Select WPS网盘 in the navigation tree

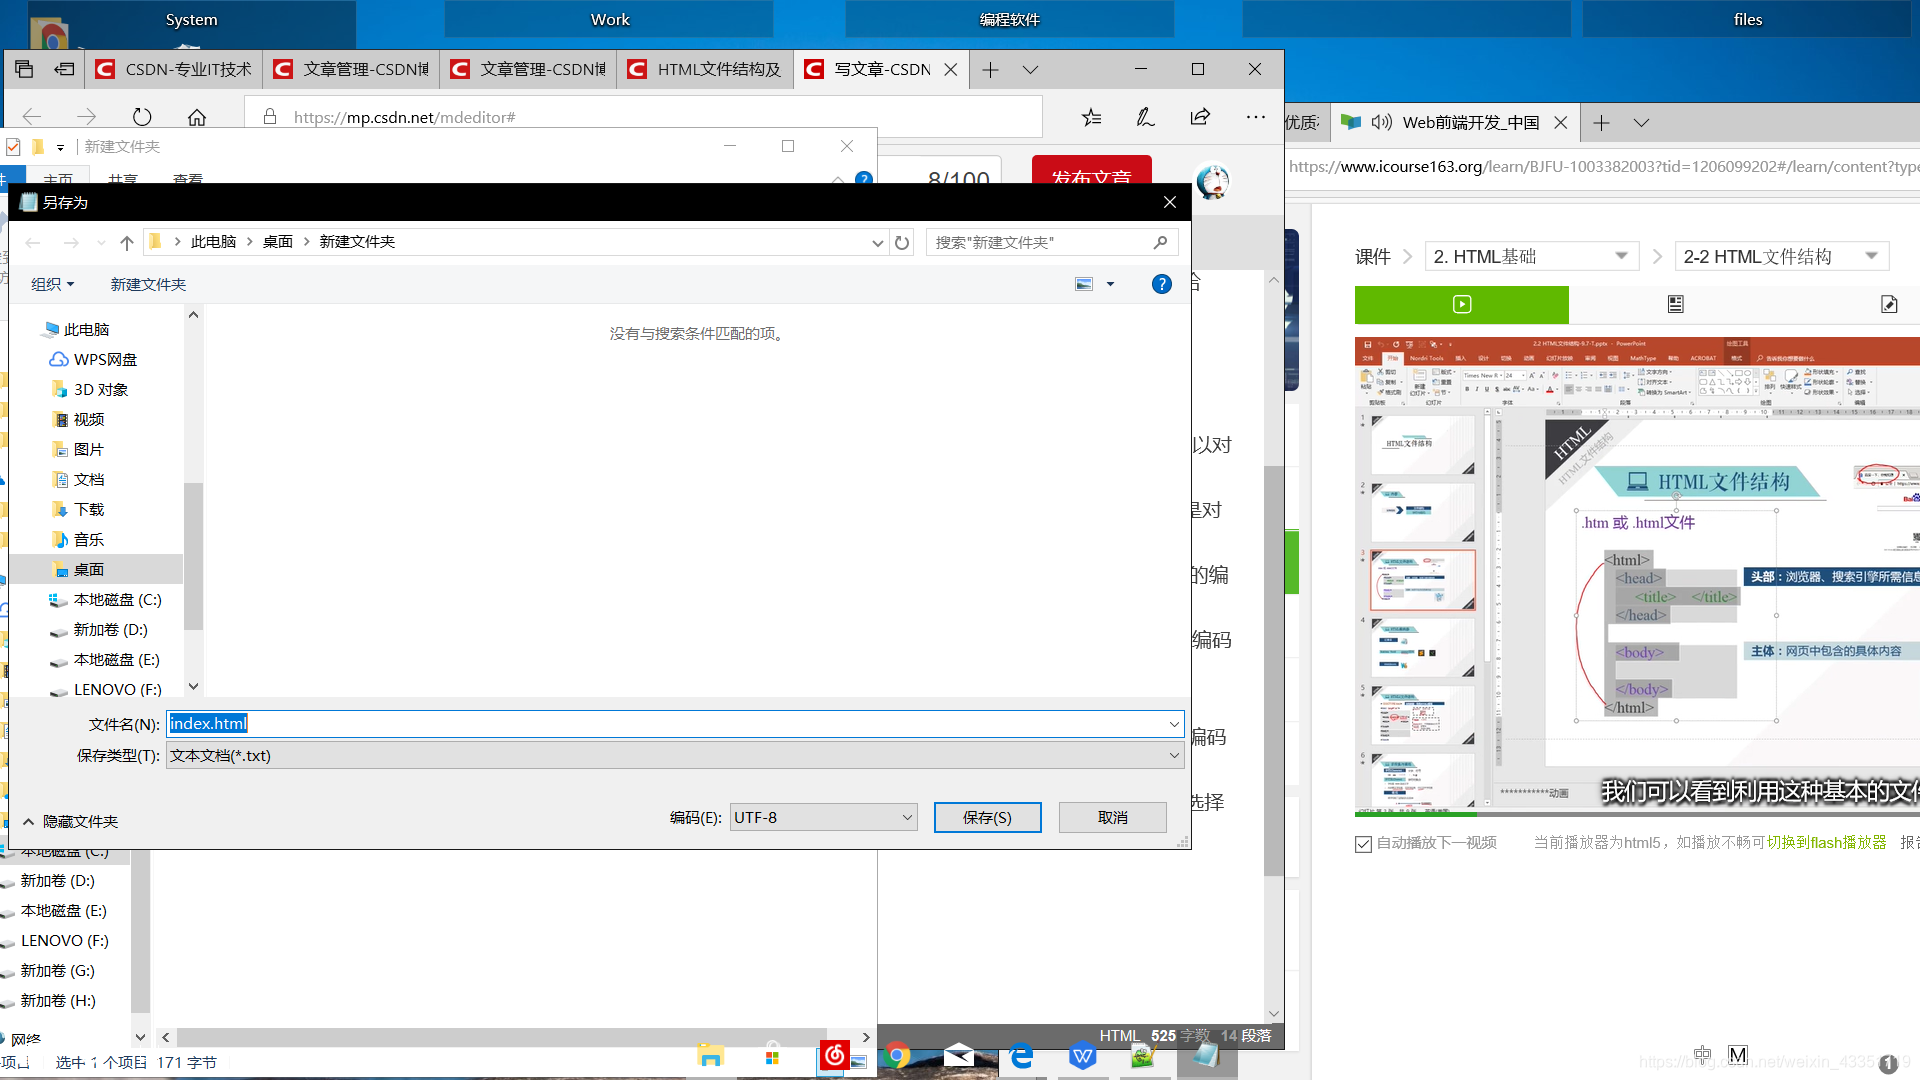pos(105,359)
